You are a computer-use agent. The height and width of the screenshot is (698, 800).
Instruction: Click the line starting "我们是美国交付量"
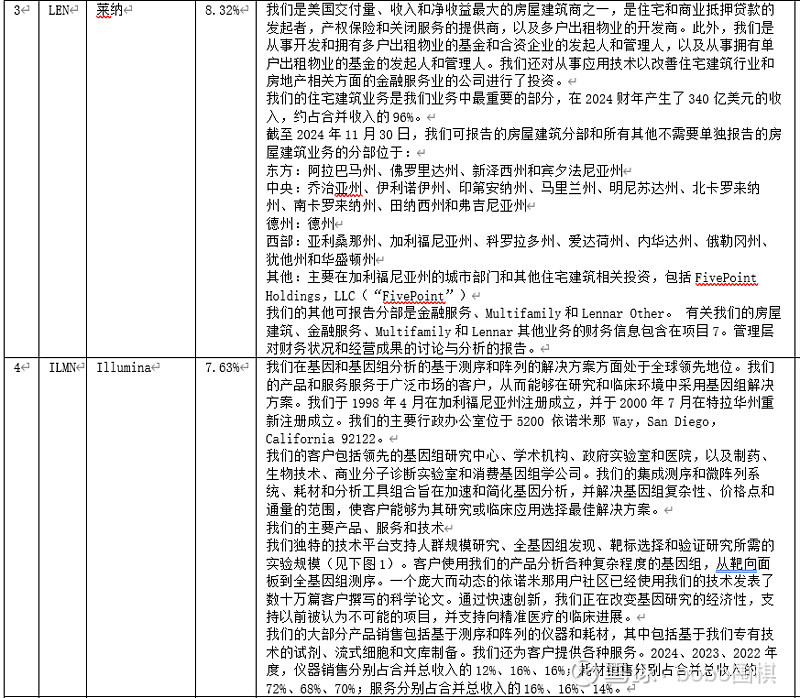520,10
